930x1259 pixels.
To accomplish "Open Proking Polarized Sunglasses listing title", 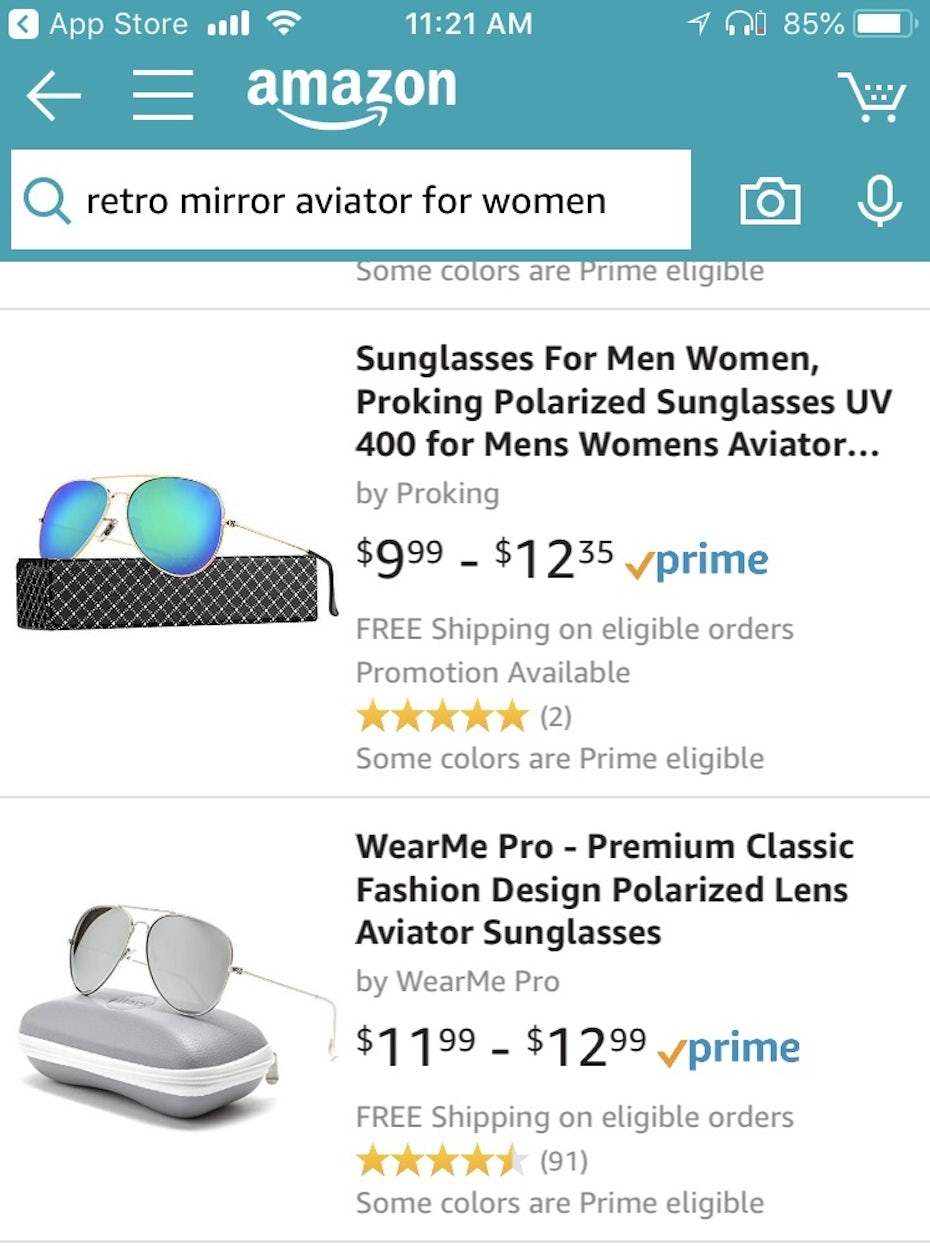I will [622, 401].
